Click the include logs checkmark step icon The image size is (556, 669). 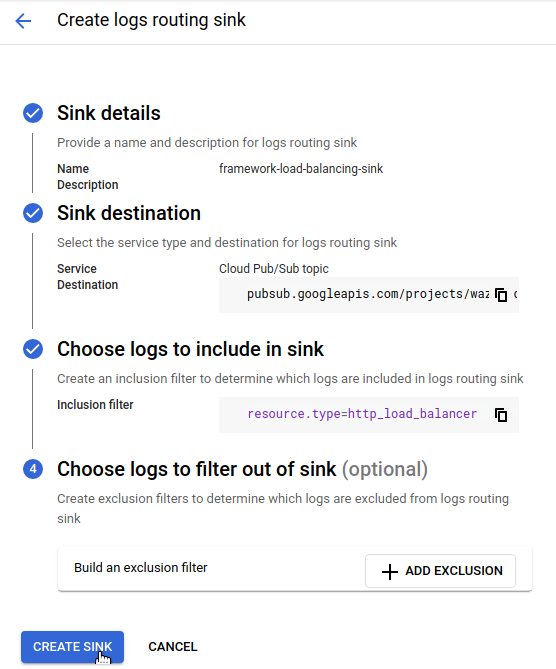click(33, 349)
